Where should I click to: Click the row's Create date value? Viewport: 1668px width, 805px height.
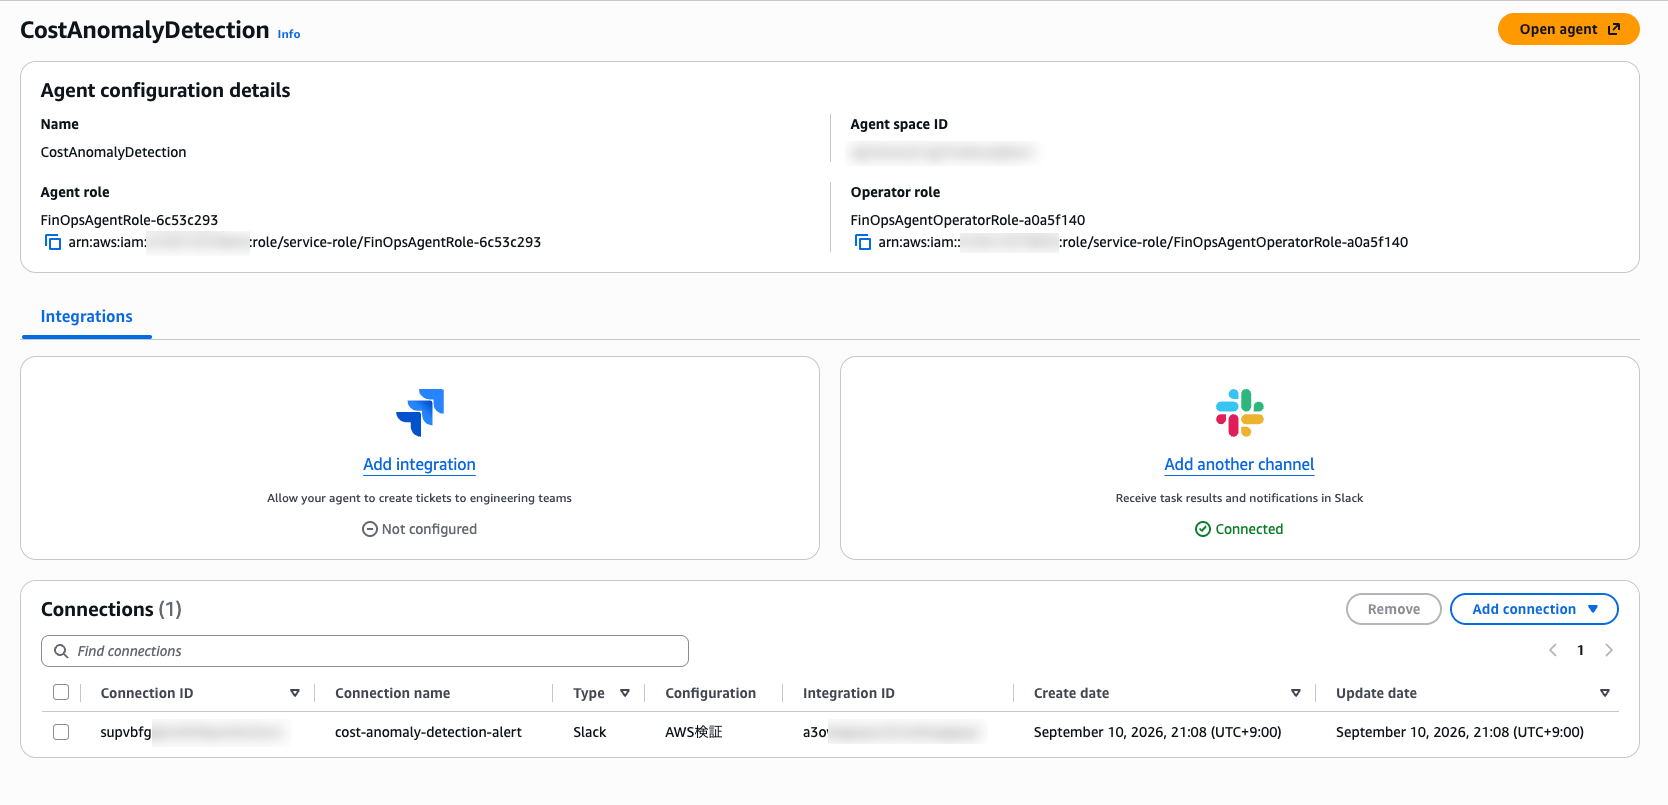[x=1158, y=732]
